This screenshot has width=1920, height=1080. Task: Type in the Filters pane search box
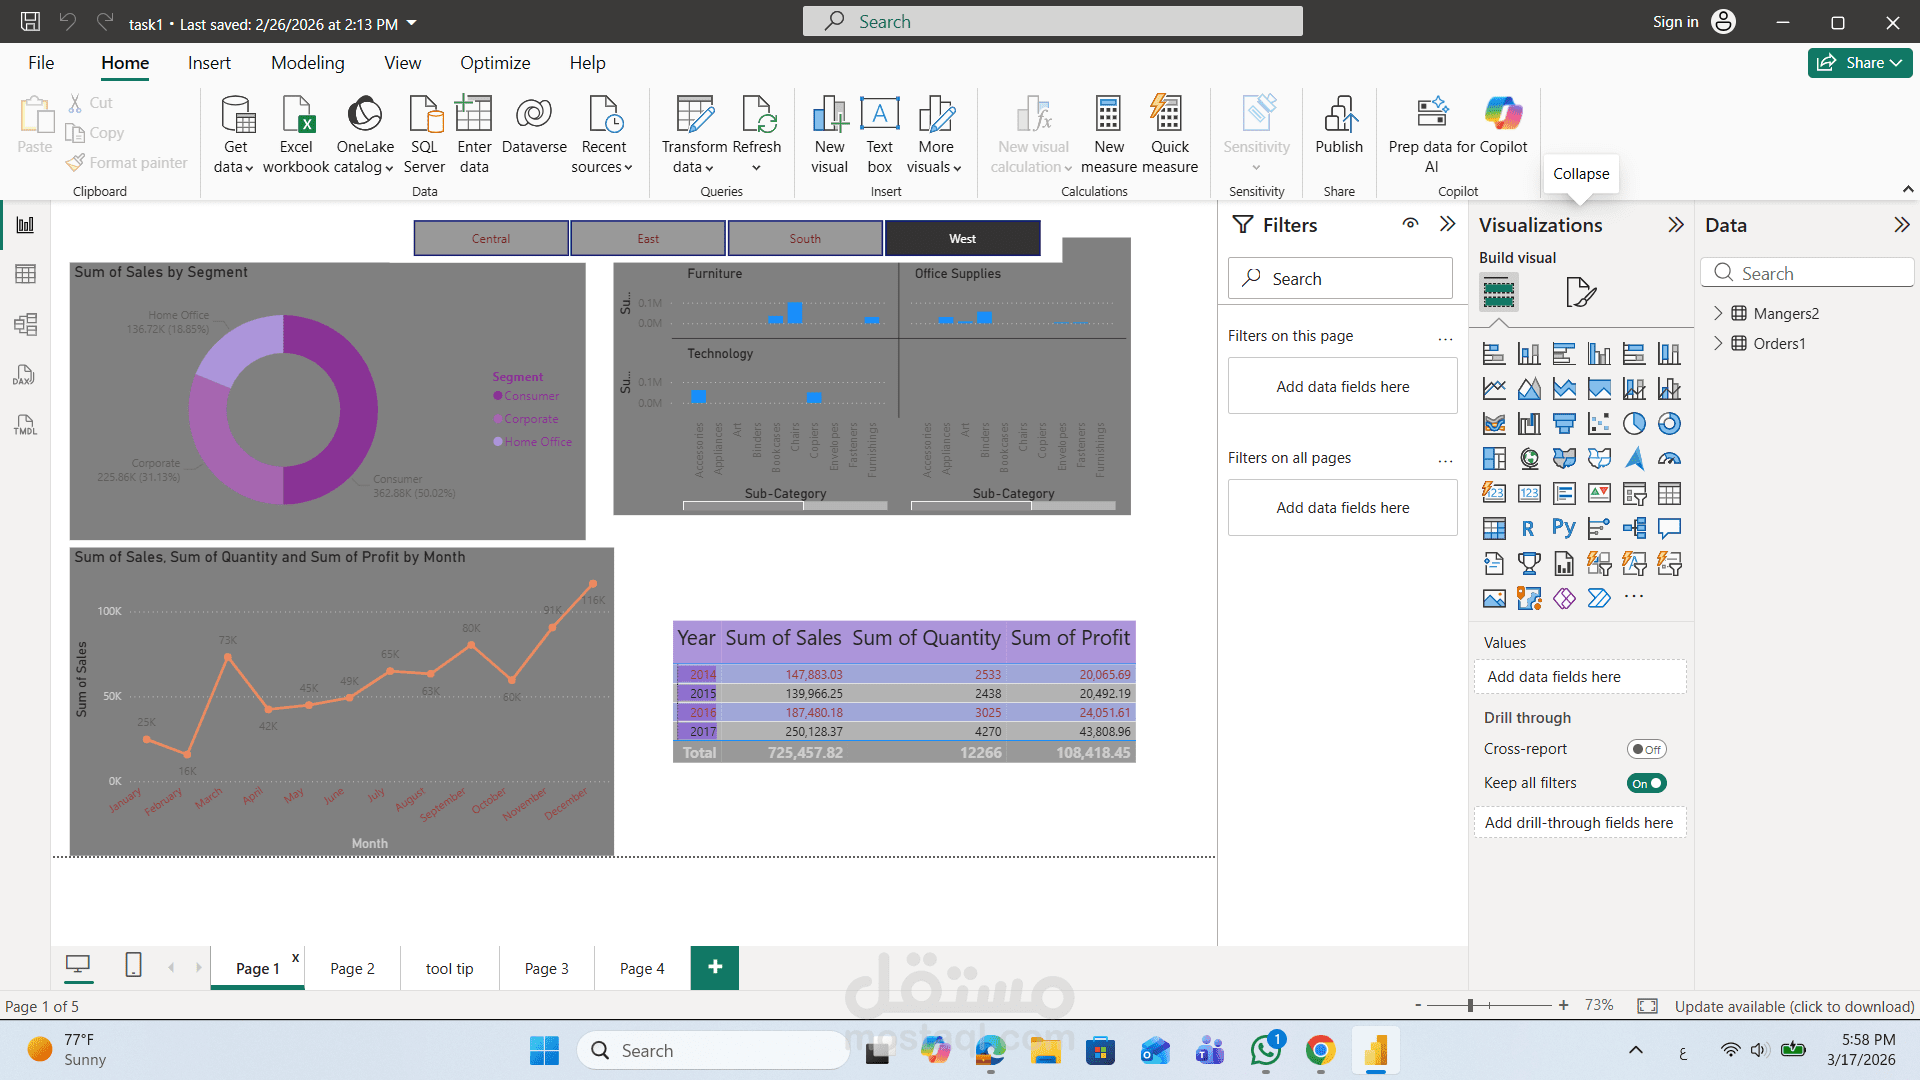pyautogui.click(x=1340, y=278)
